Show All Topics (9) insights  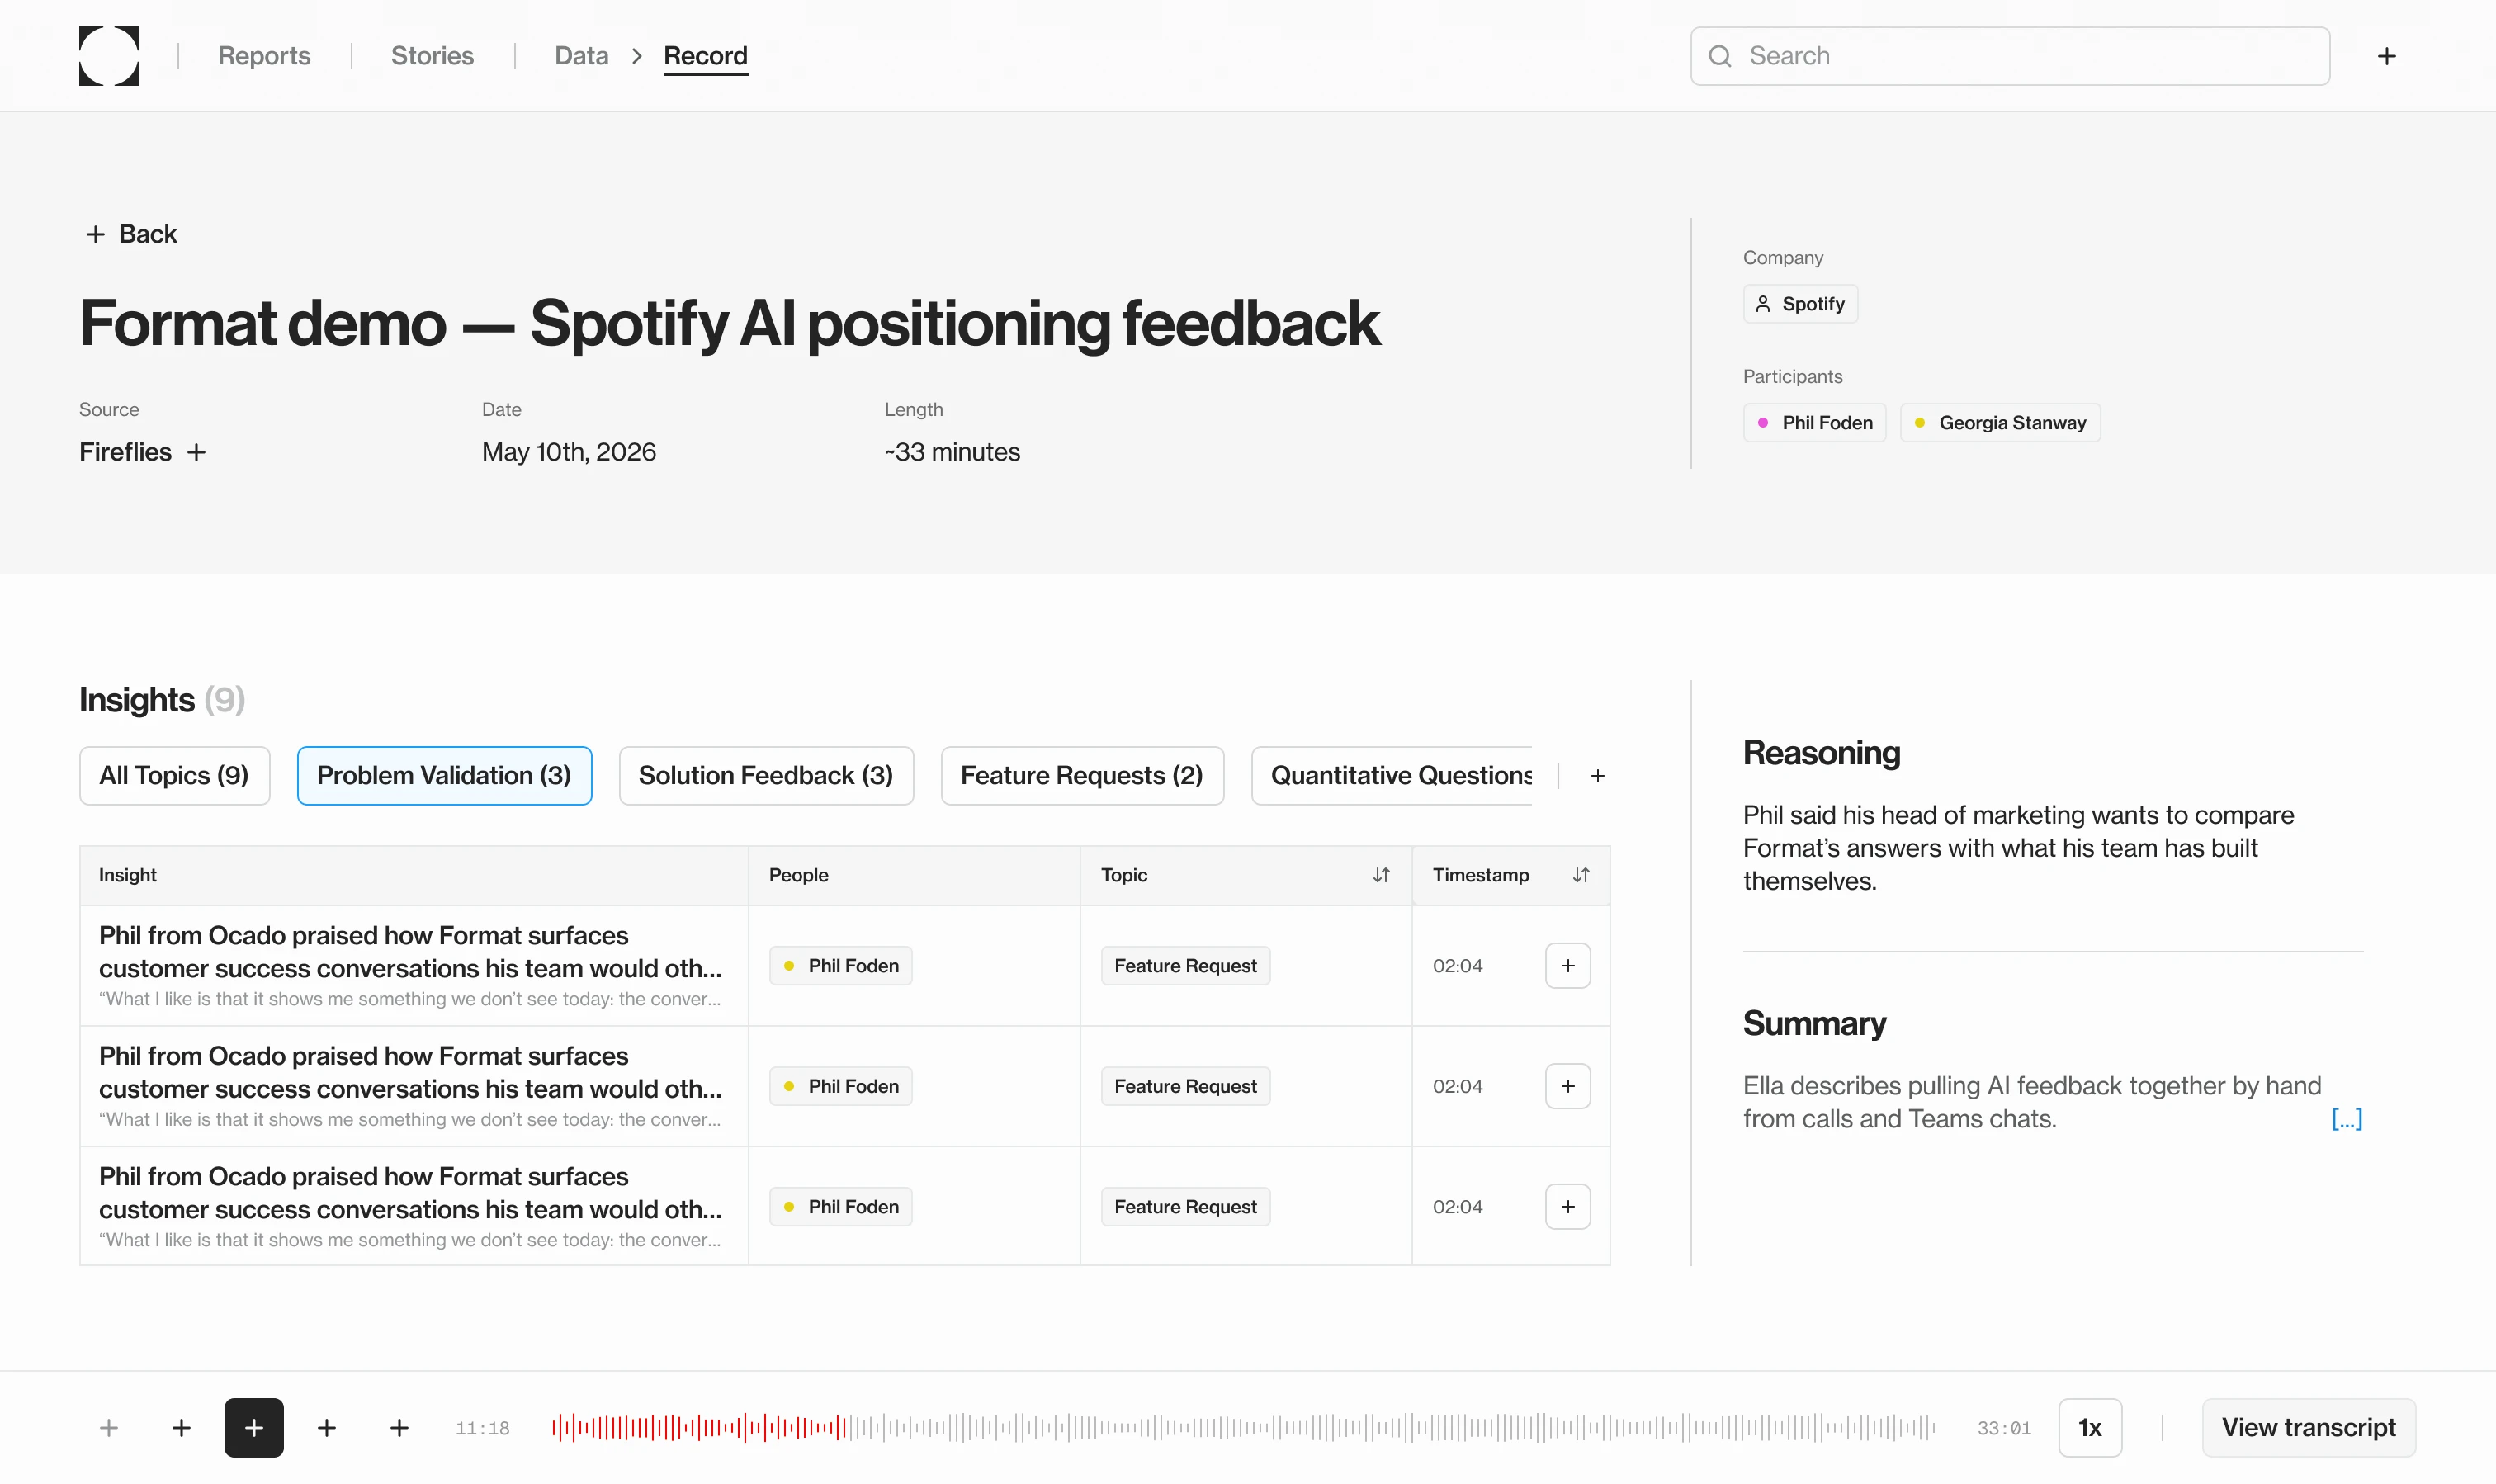pos(174,776)
